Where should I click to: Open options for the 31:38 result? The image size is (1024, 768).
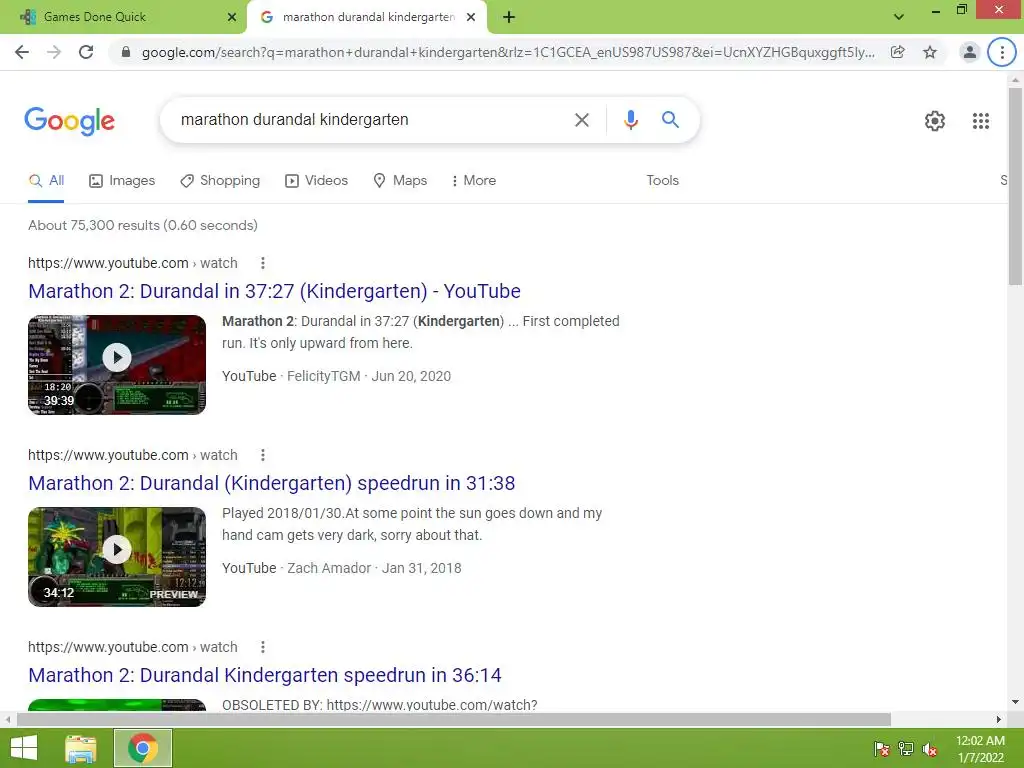point(263,455)
